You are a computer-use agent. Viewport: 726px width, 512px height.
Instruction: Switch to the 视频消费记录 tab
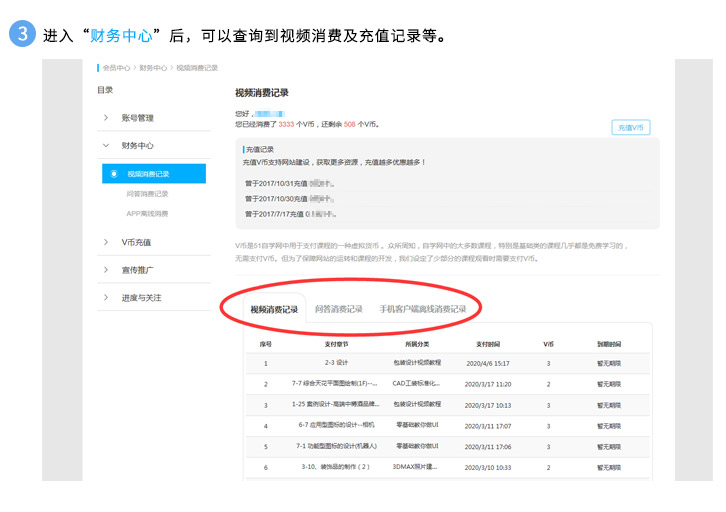point(274,310)
